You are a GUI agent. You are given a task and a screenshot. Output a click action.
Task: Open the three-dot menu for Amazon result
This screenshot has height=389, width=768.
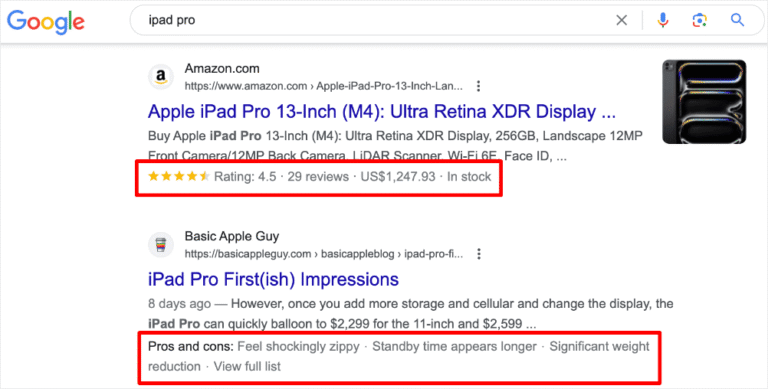click(478, 87)
